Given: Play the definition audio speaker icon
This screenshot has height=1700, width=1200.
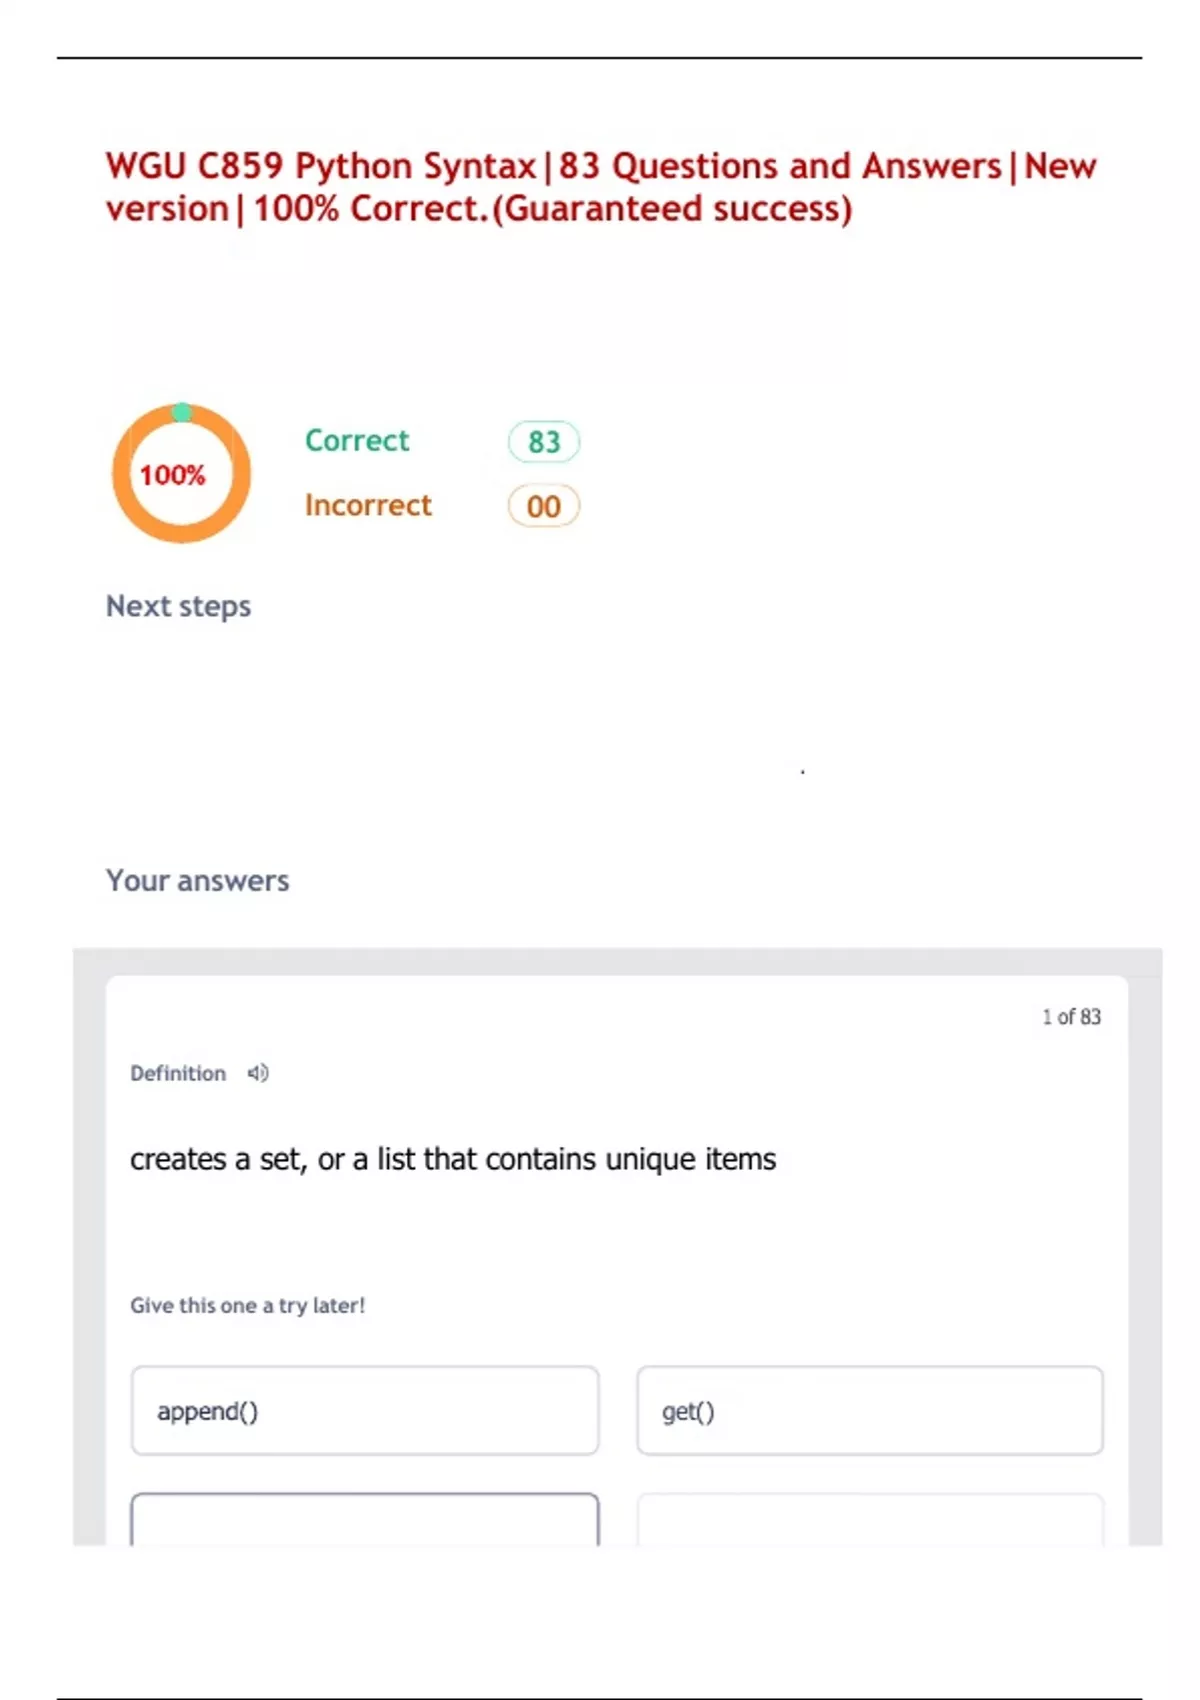Looking at the screenshot, I should pos(258,1073).
